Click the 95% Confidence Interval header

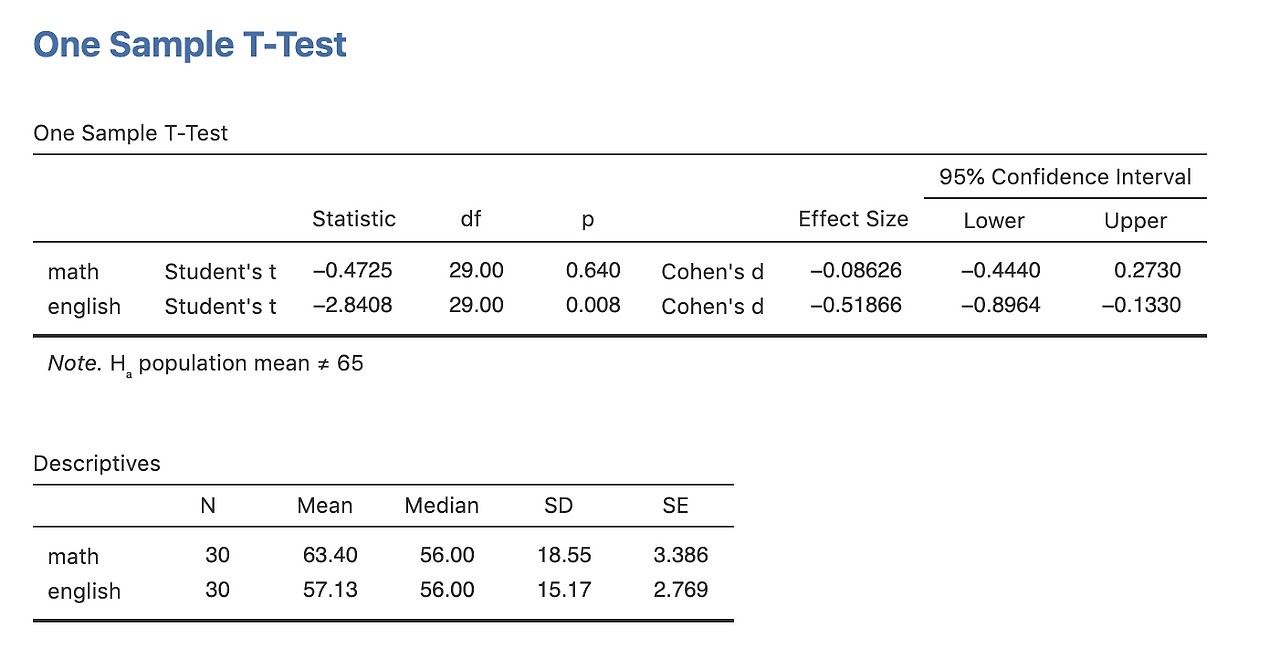pos(1065,177)
